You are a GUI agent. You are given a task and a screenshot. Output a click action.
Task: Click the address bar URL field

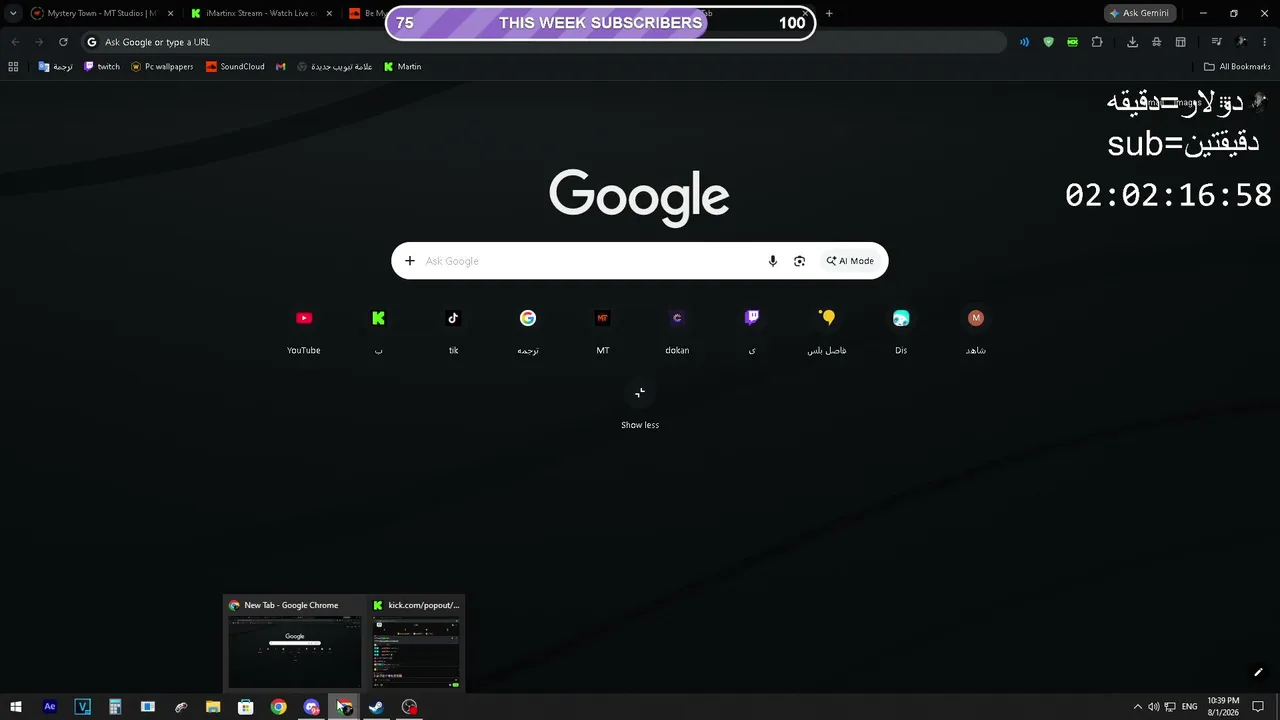coord(545,42)
